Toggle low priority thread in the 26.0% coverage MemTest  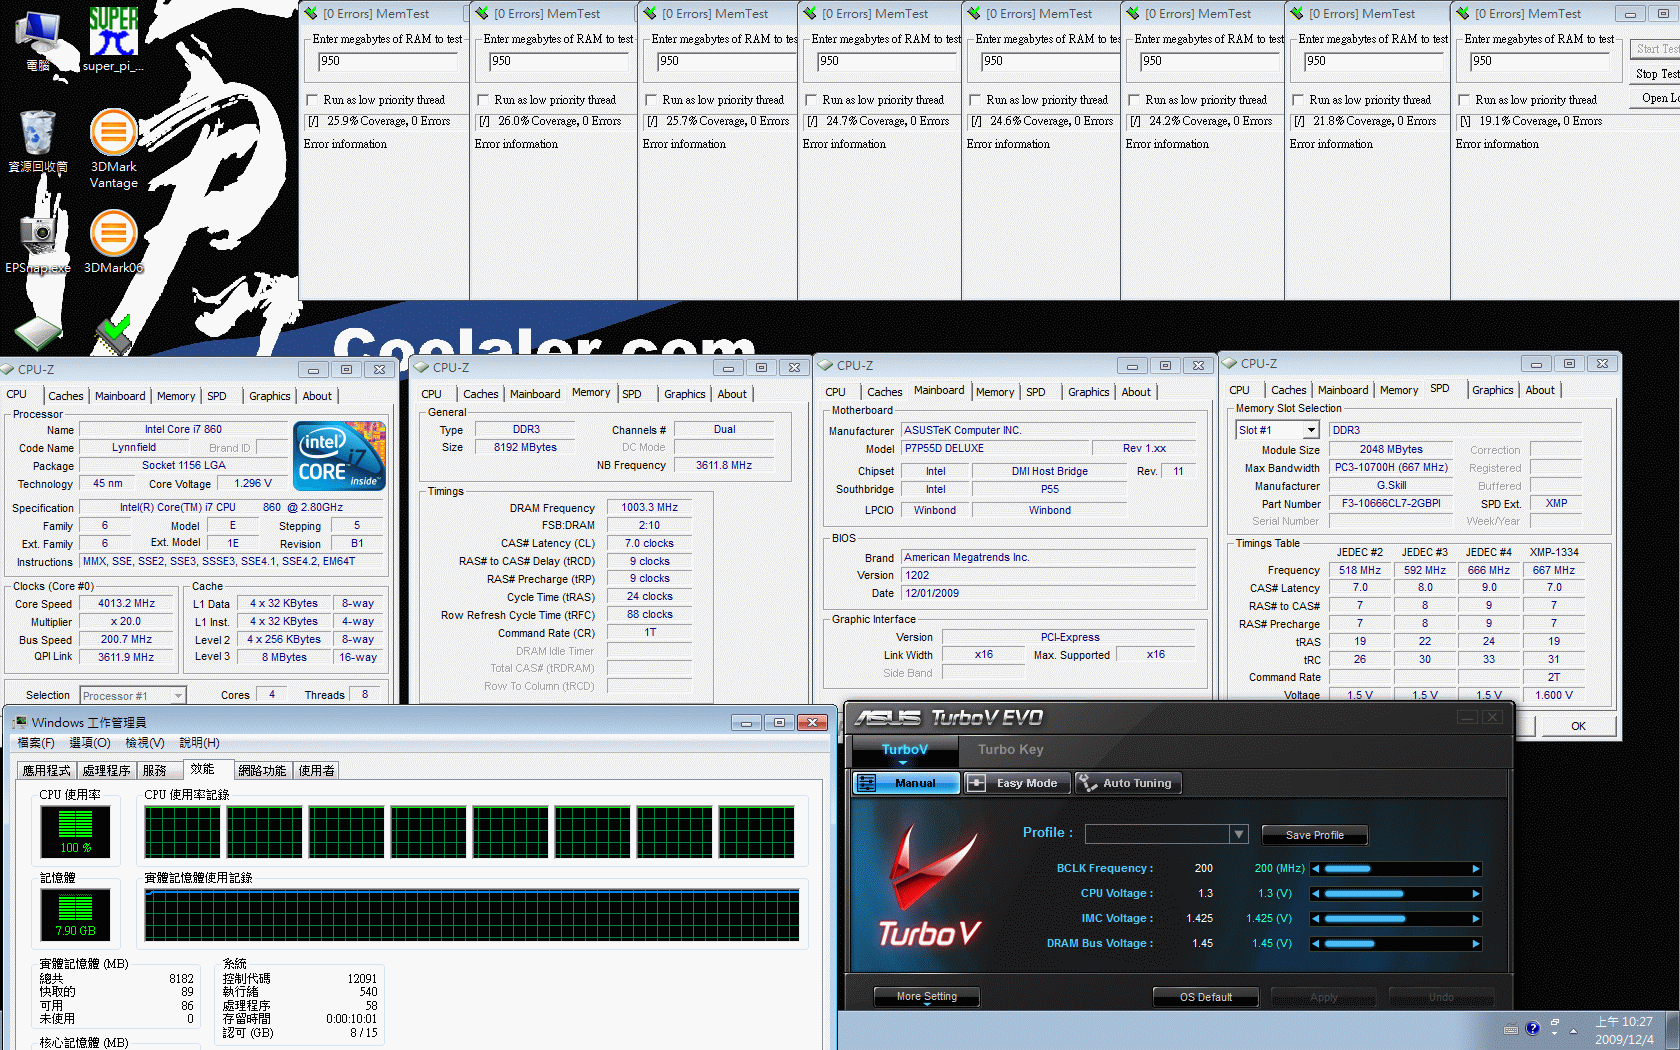pyautogui.click(x=483, y=100)
